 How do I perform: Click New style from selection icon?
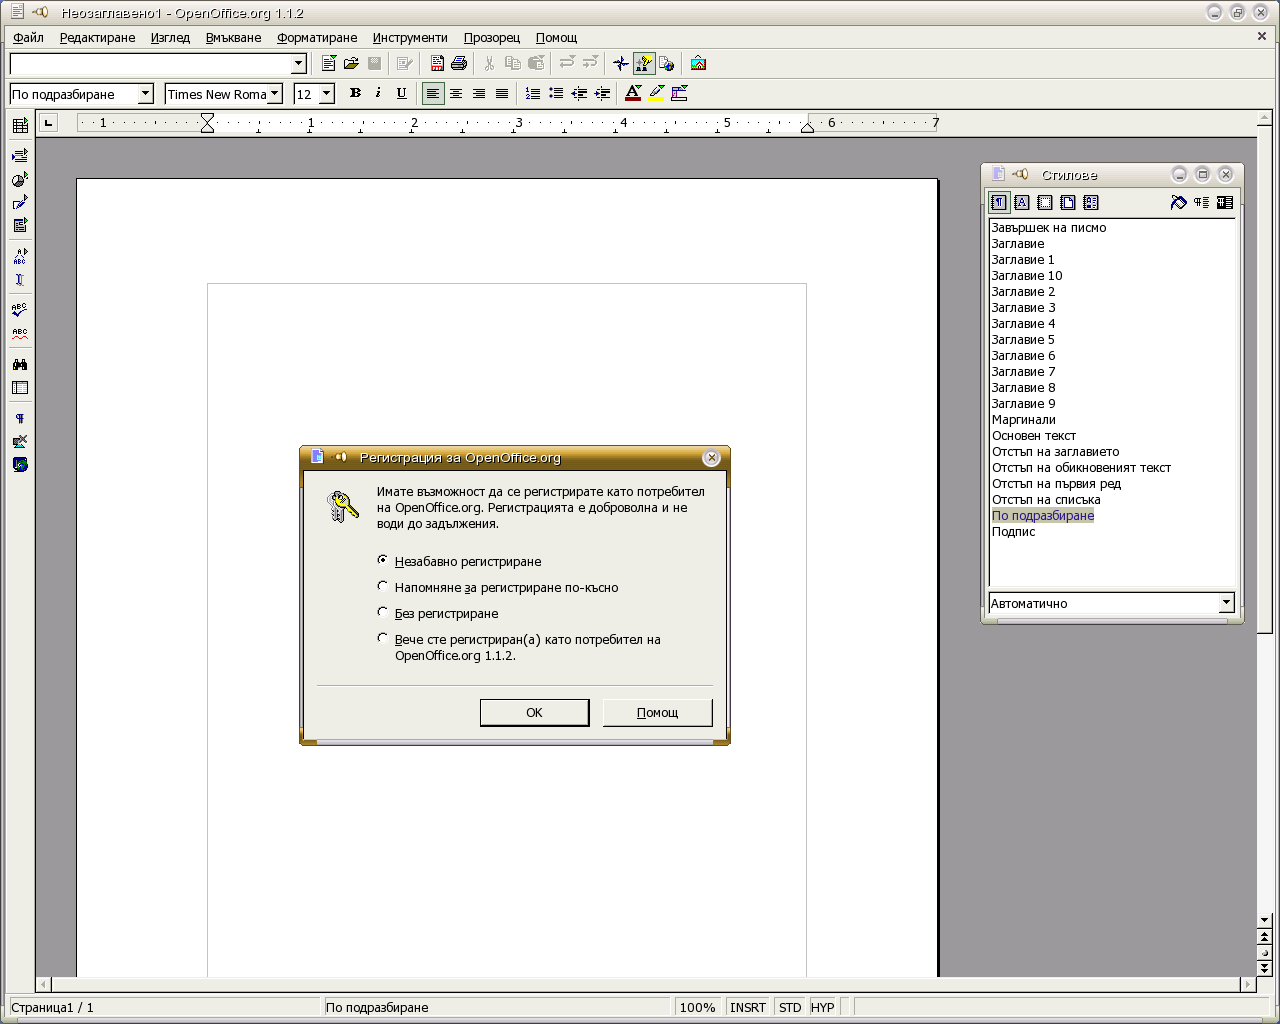tap(1202, 202)
